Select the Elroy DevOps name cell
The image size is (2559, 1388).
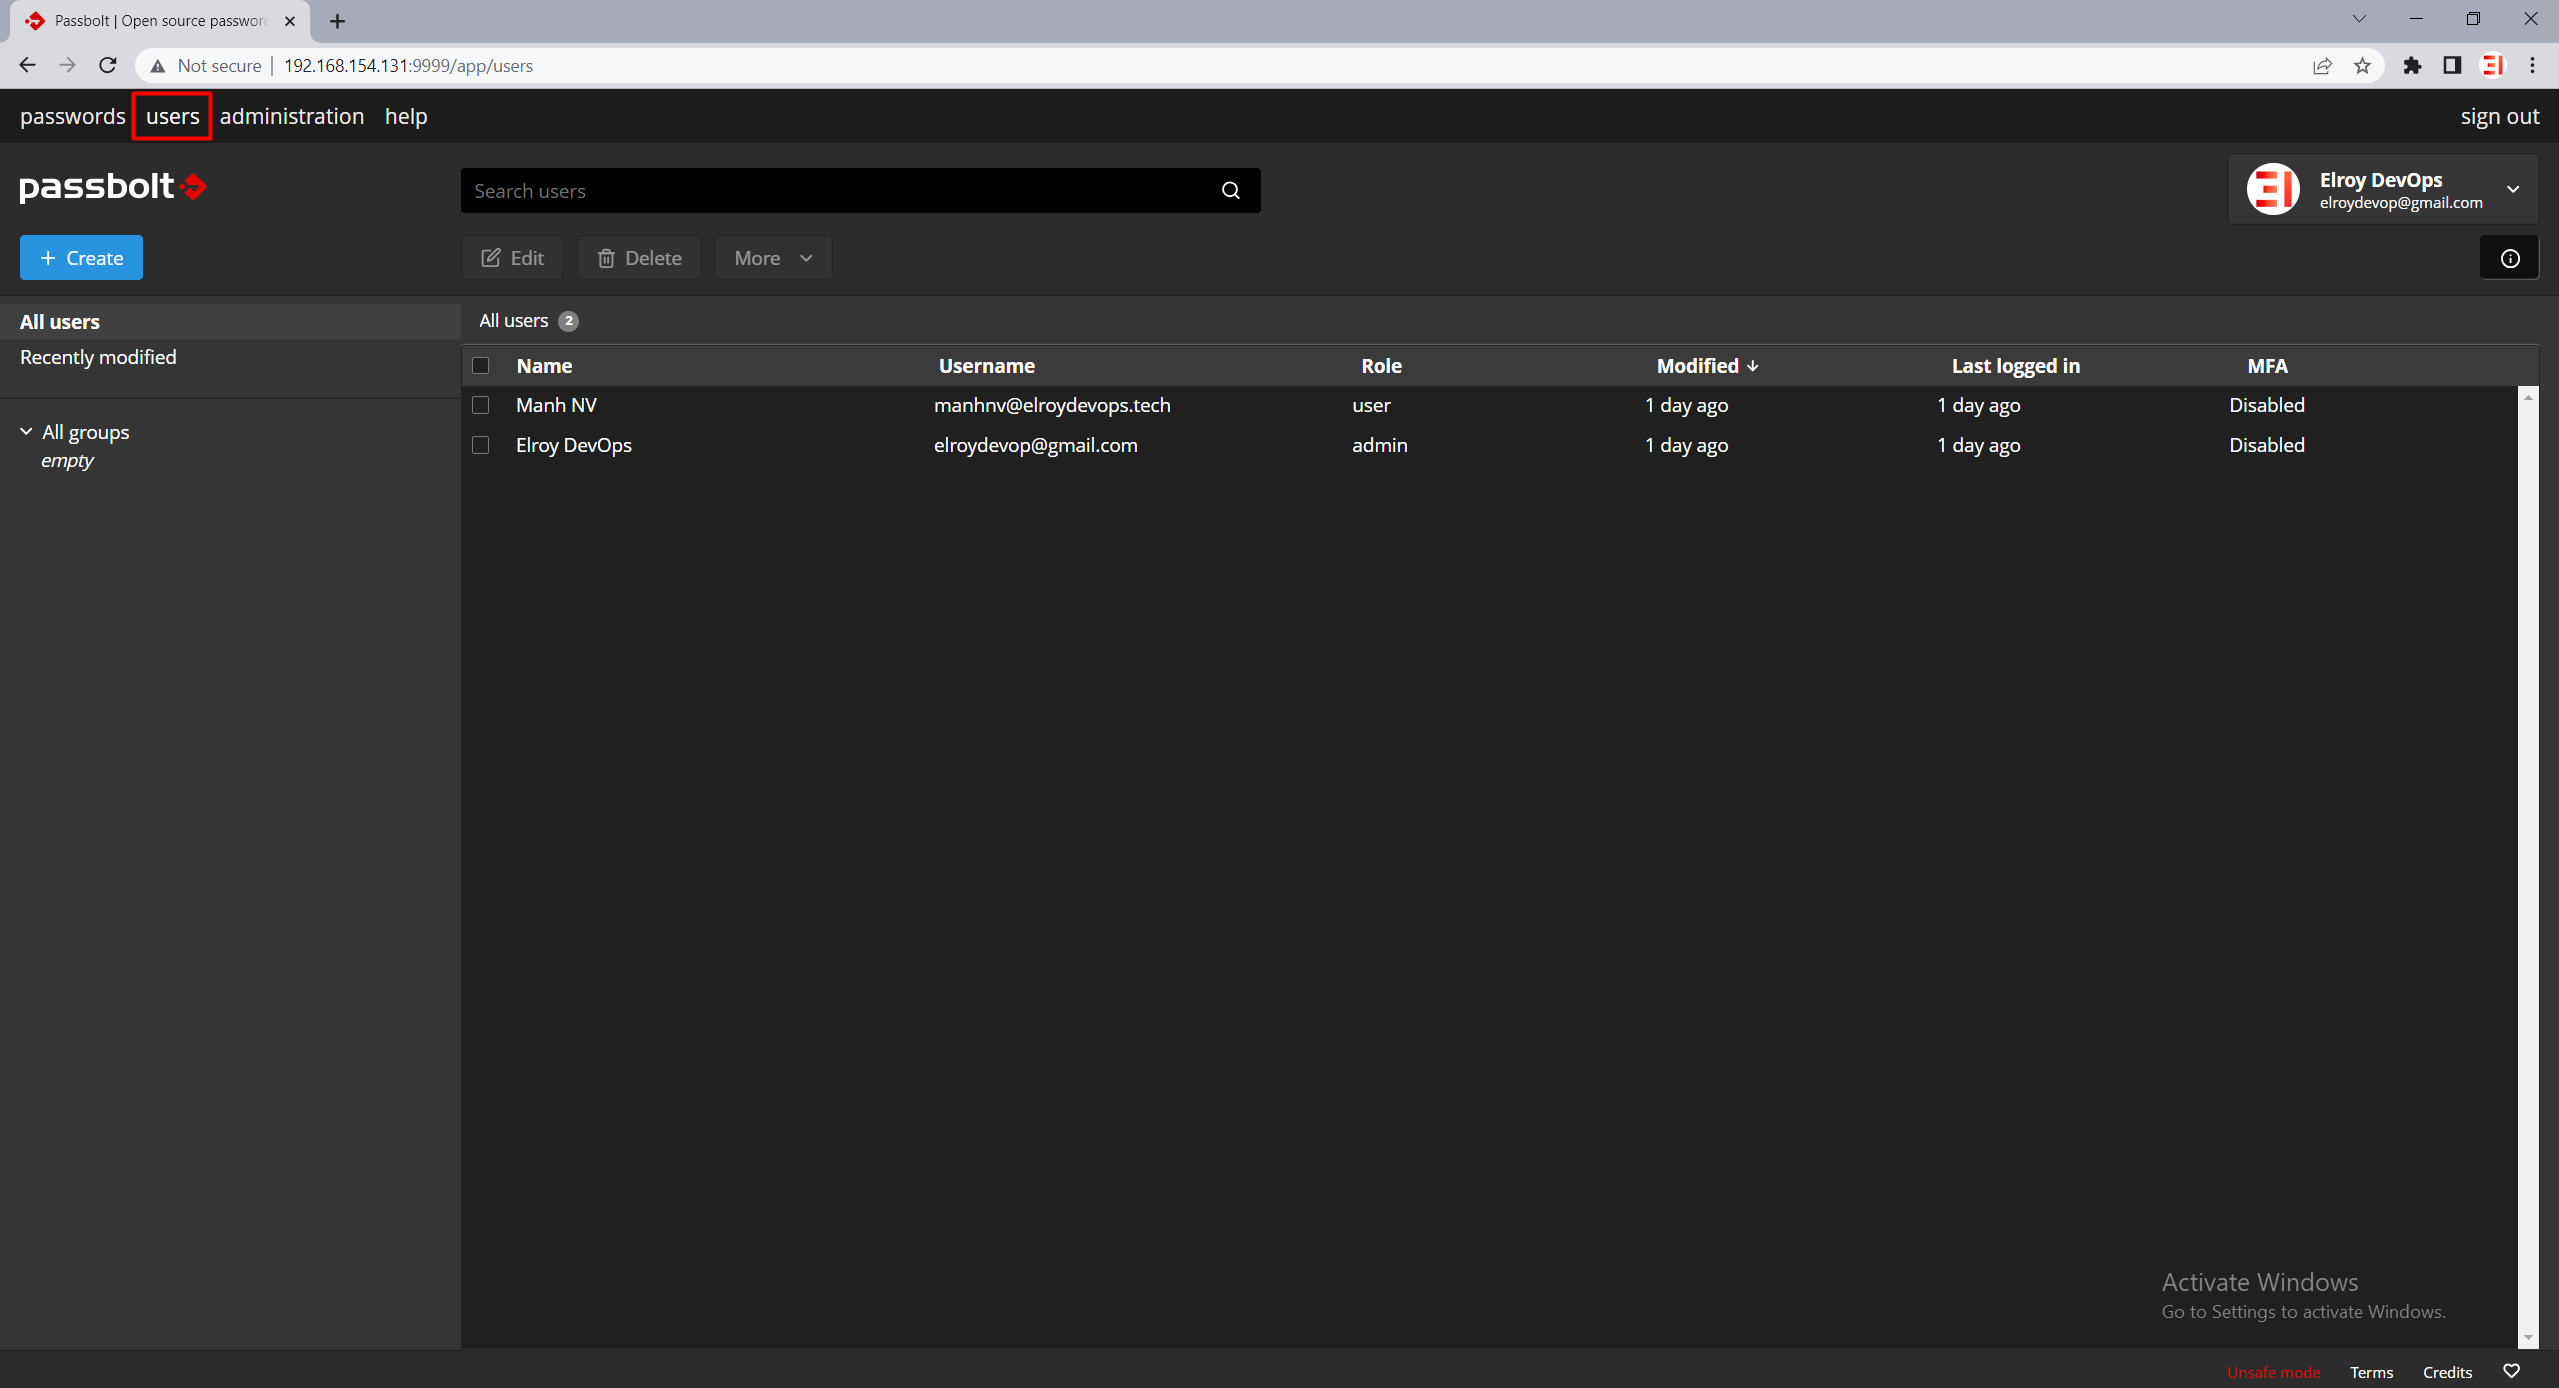(x=573, y=445)
